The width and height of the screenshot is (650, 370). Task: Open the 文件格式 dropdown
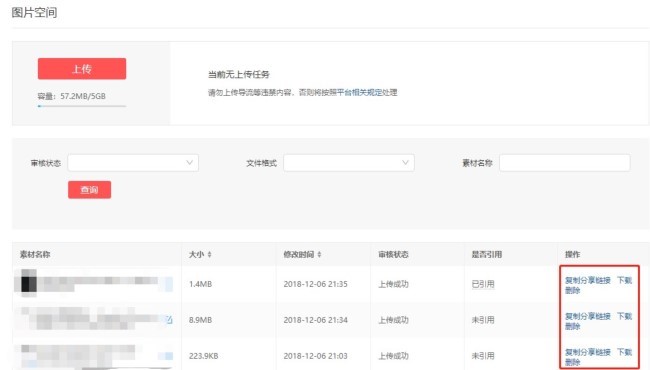349,163
